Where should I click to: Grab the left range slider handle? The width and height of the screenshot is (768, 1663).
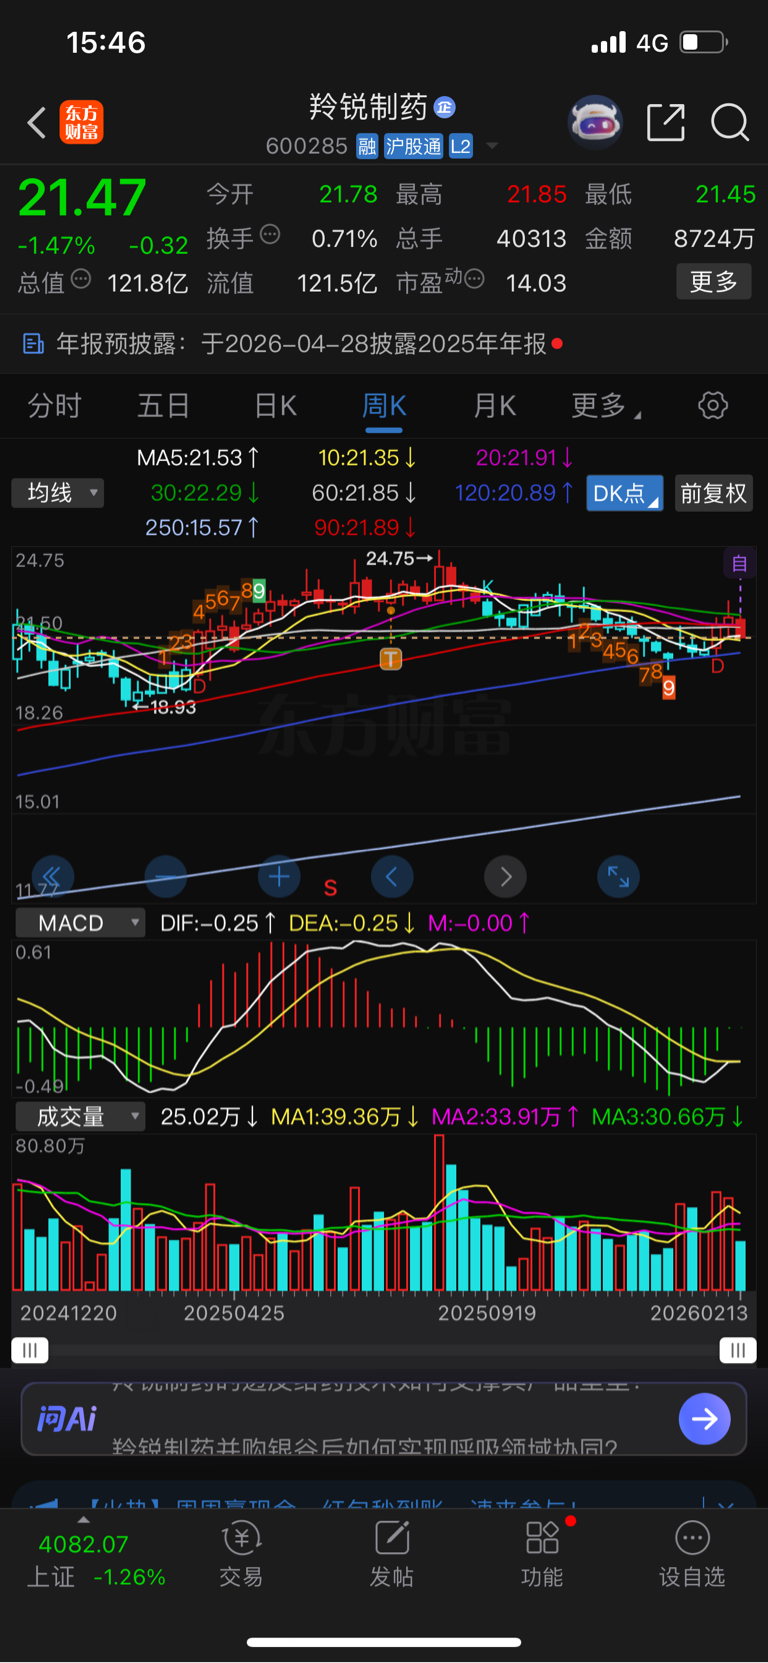(30, 1350)
